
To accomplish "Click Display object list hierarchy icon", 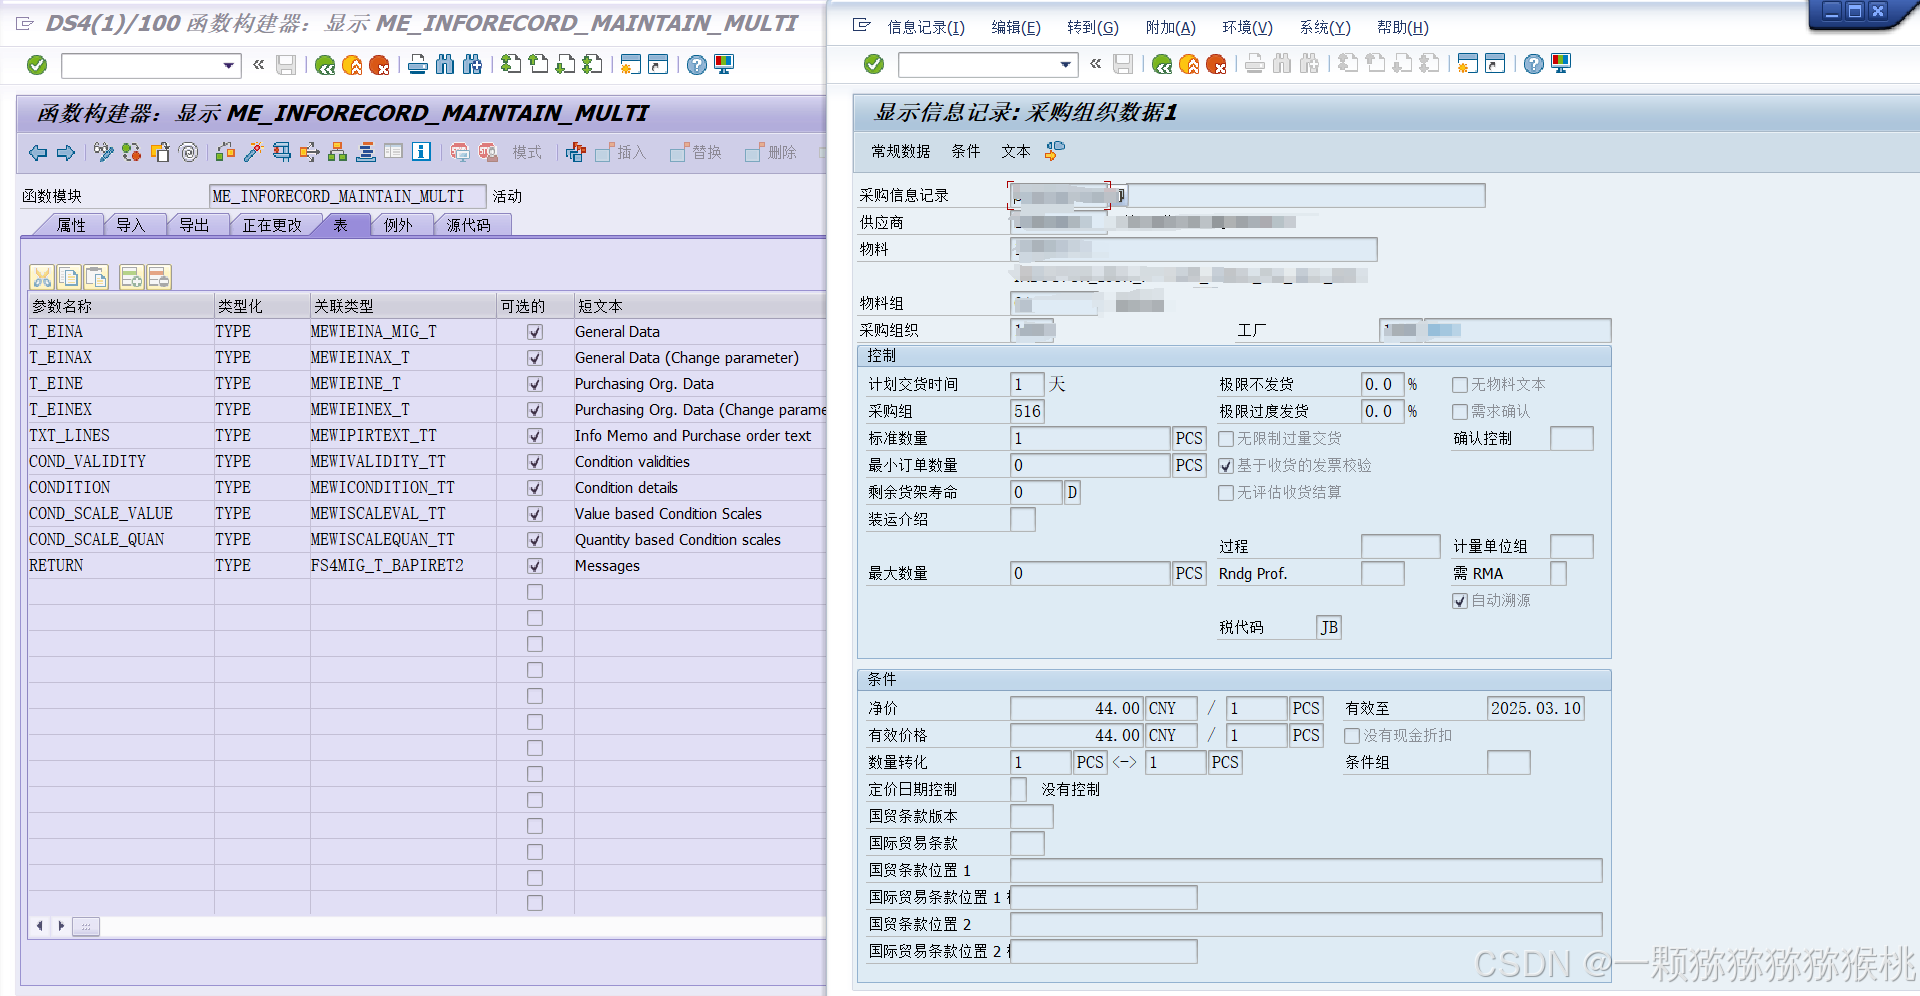I will point(338,152).
